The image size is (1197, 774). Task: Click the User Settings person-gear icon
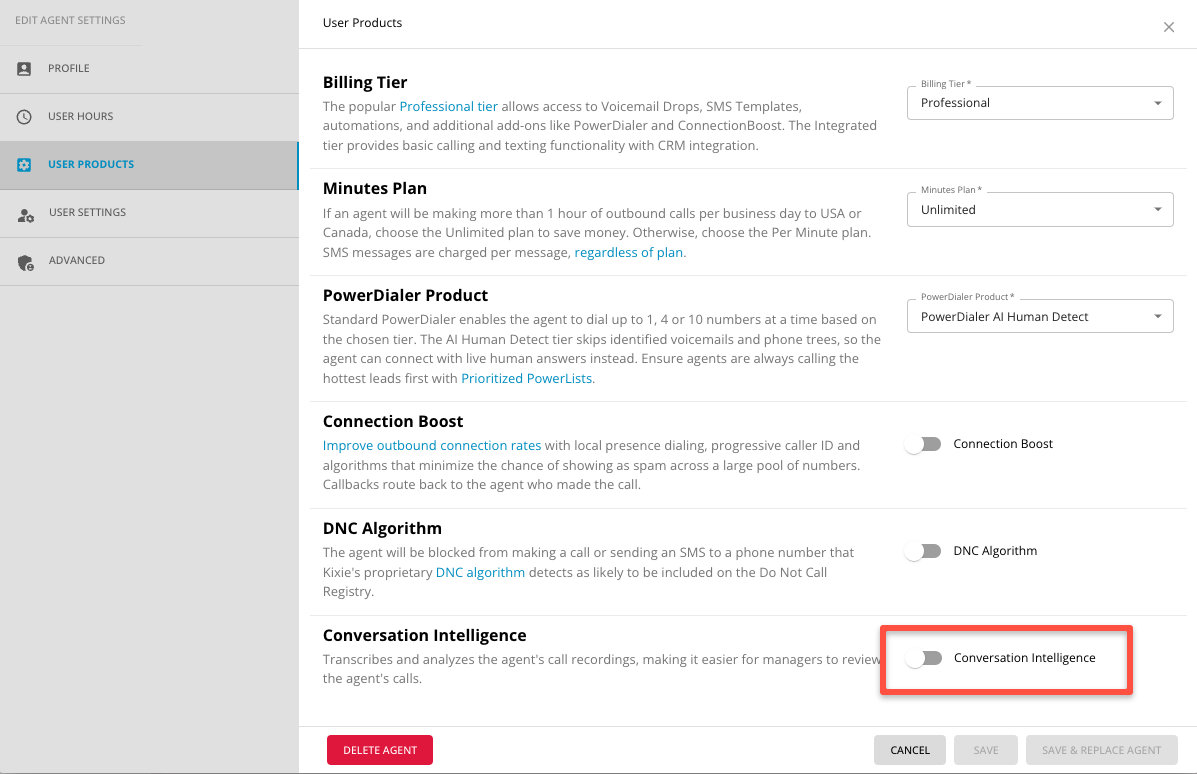[x=25, y=215]
